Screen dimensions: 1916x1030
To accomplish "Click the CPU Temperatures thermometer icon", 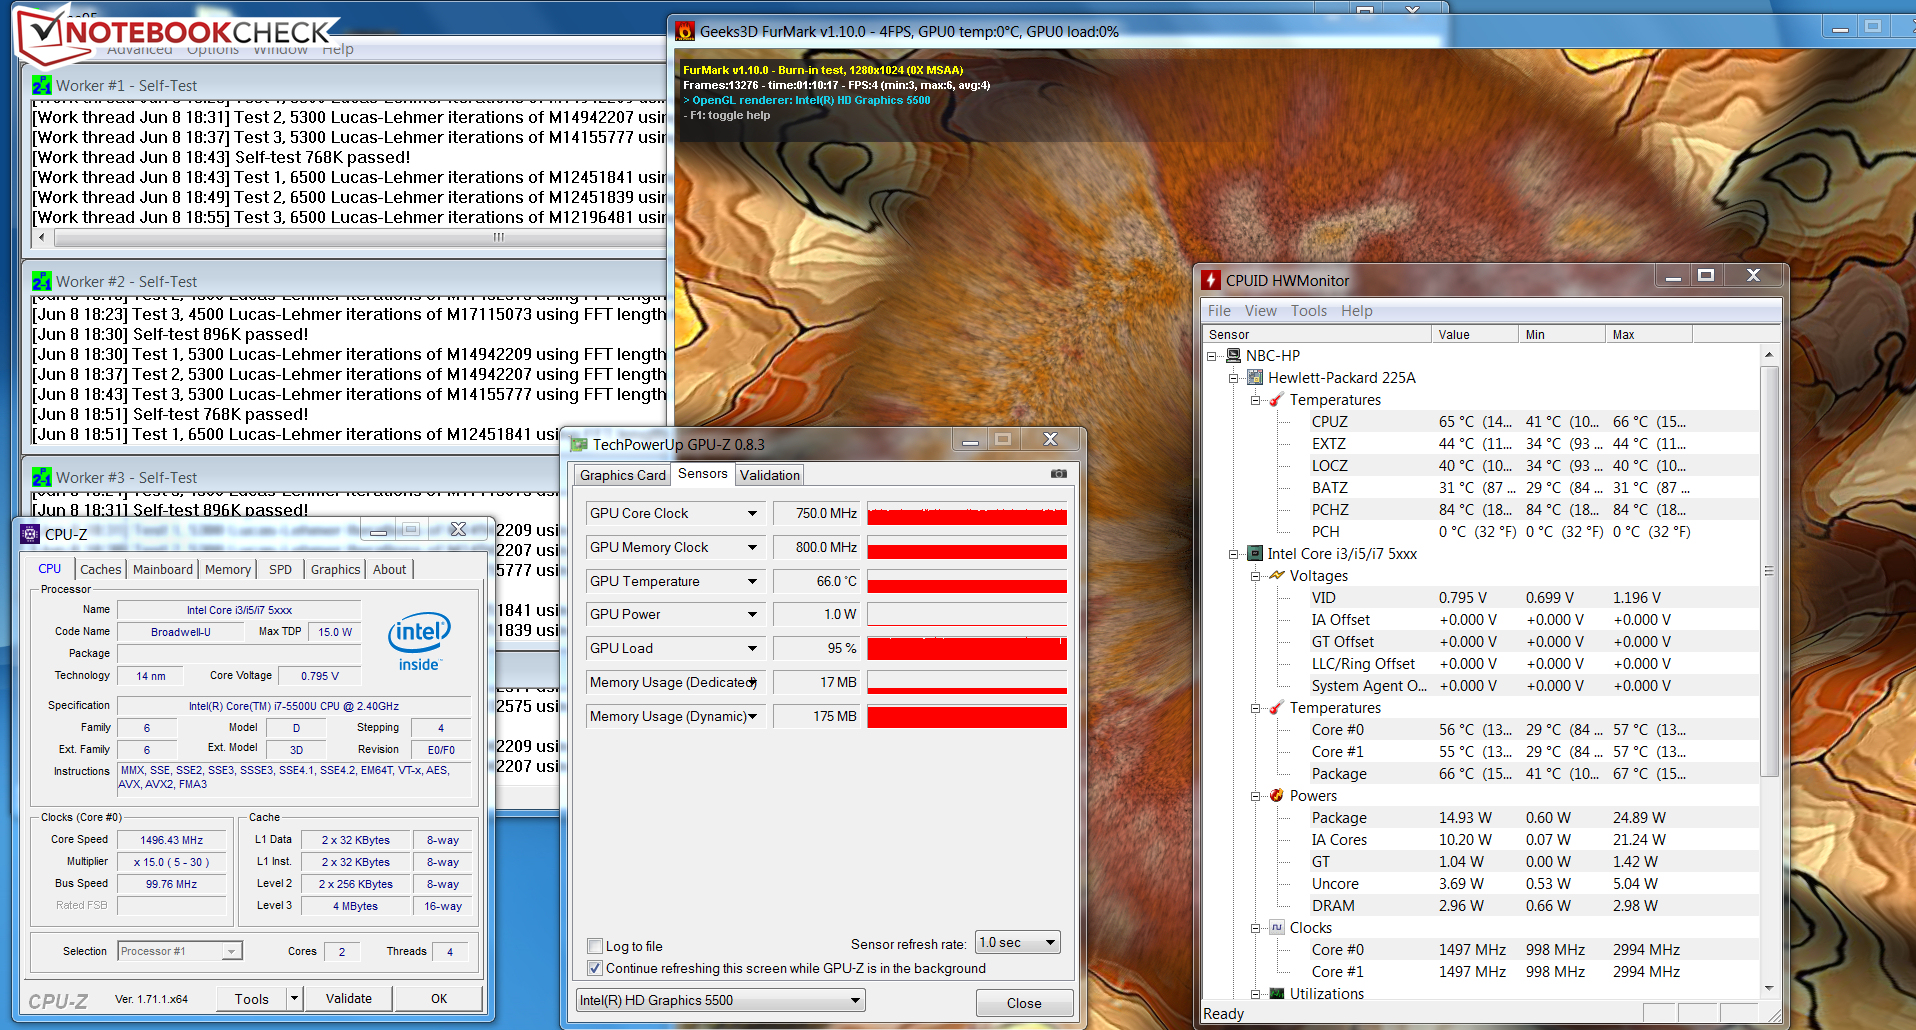I will (x=1277, y=708).
